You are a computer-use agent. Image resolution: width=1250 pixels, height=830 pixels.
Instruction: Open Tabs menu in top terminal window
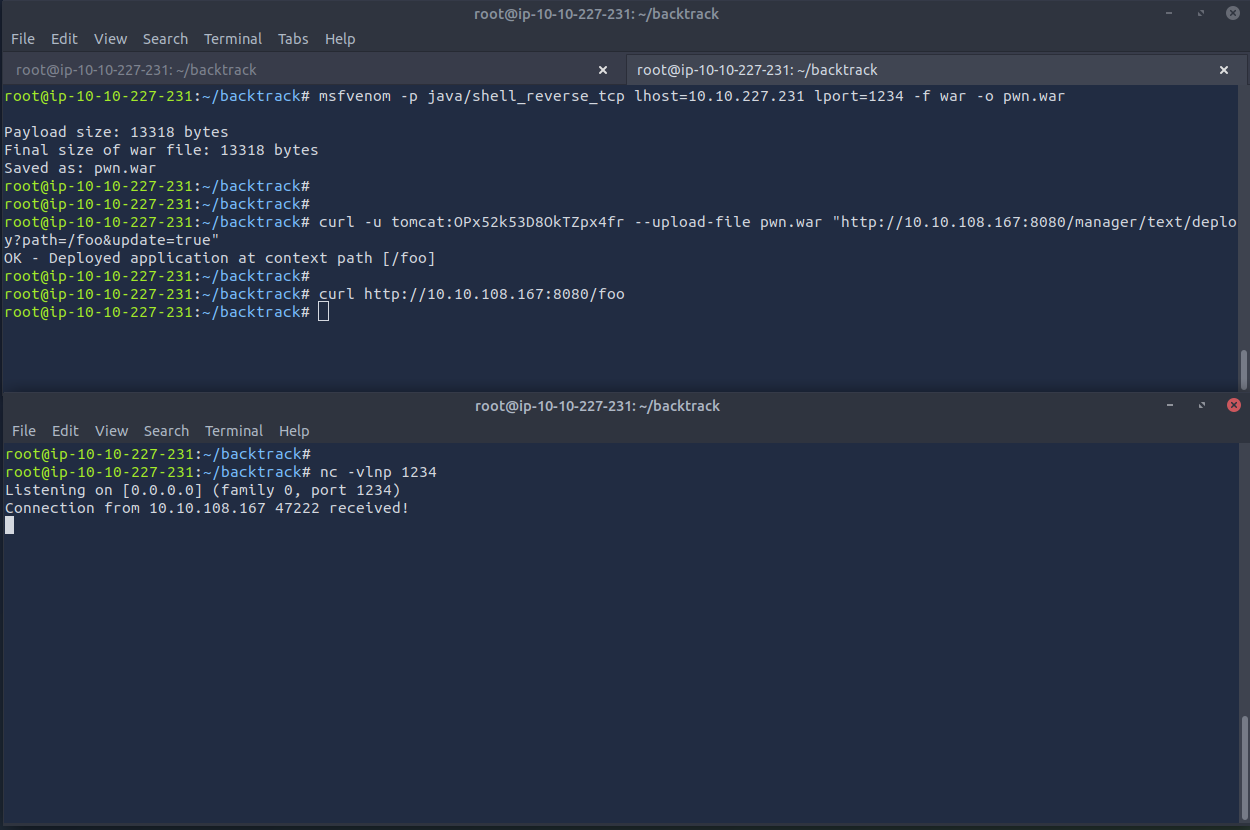click(x=293, y=39)
